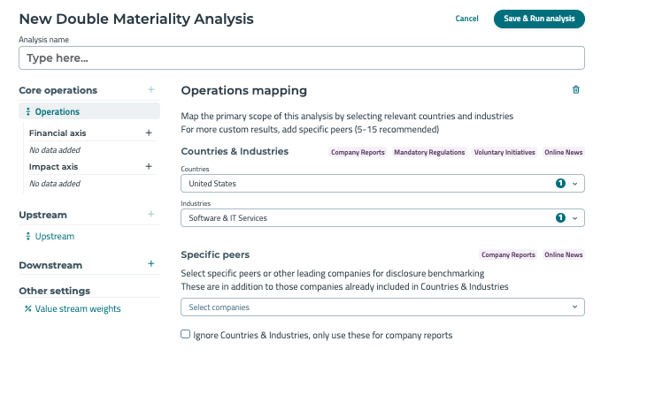The image size is (670, 417).
Task: Open the Select companies dropdown
Action: 382,307
